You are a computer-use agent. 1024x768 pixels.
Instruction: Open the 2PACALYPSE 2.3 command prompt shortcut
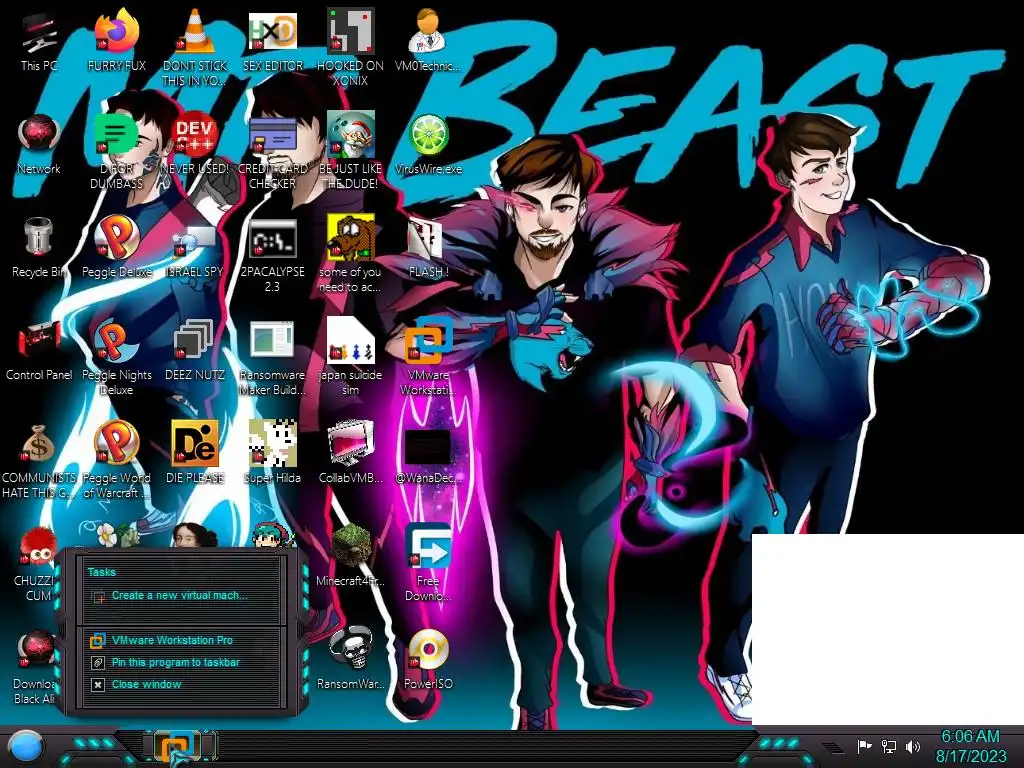point(272,256)
